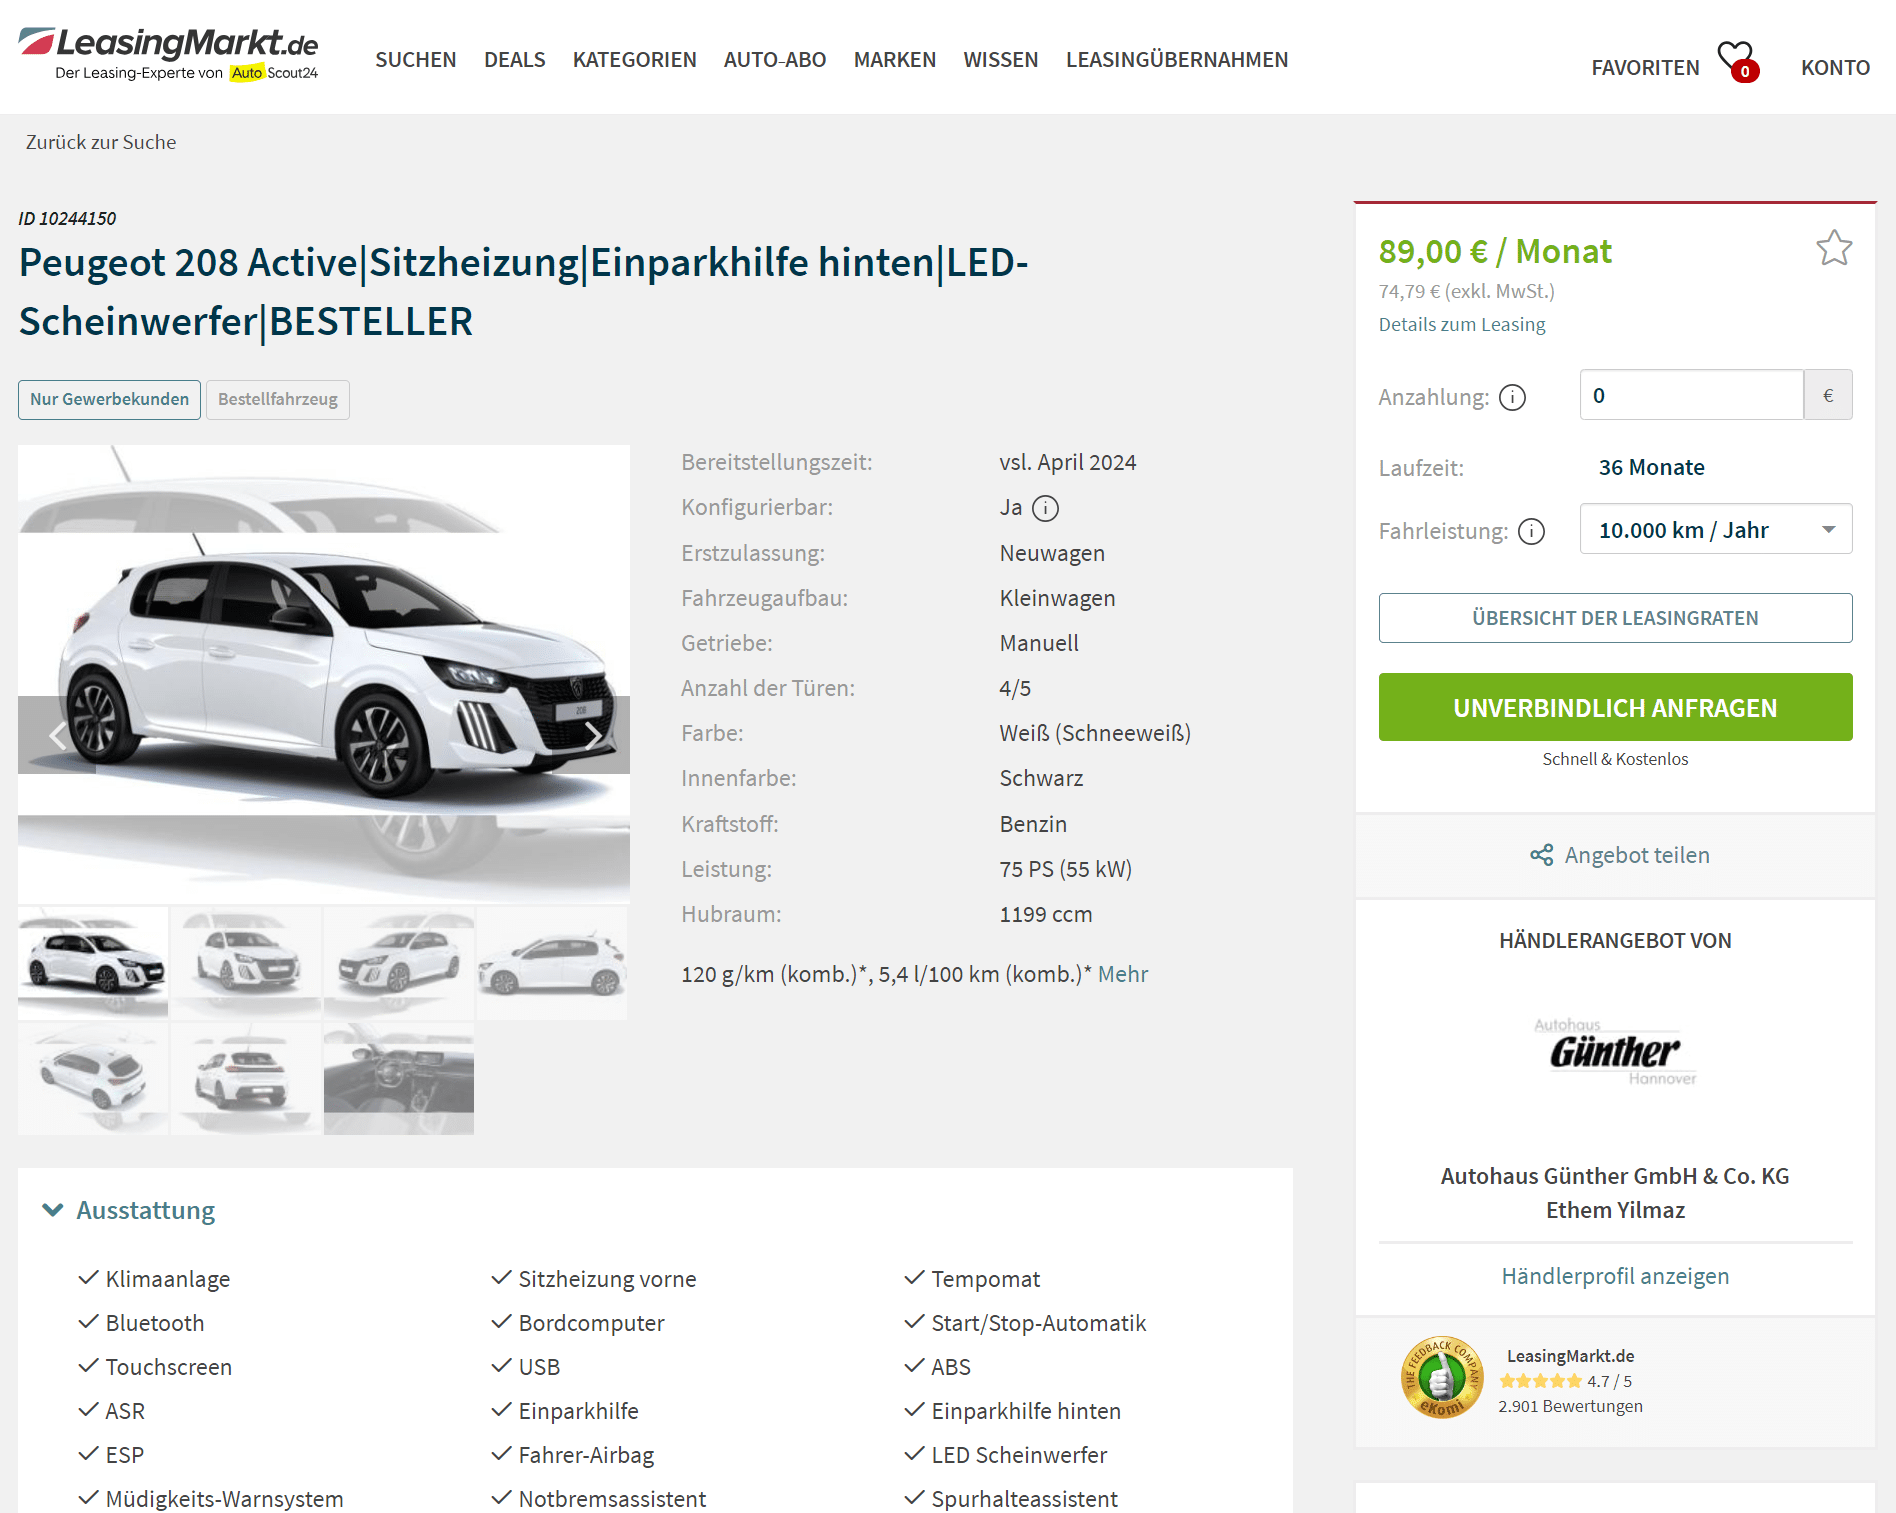The width and height of the screenshot is (1896, 1513).
Task: Select interior dashboard thumbnail
Action: (x=399, y=1078)
